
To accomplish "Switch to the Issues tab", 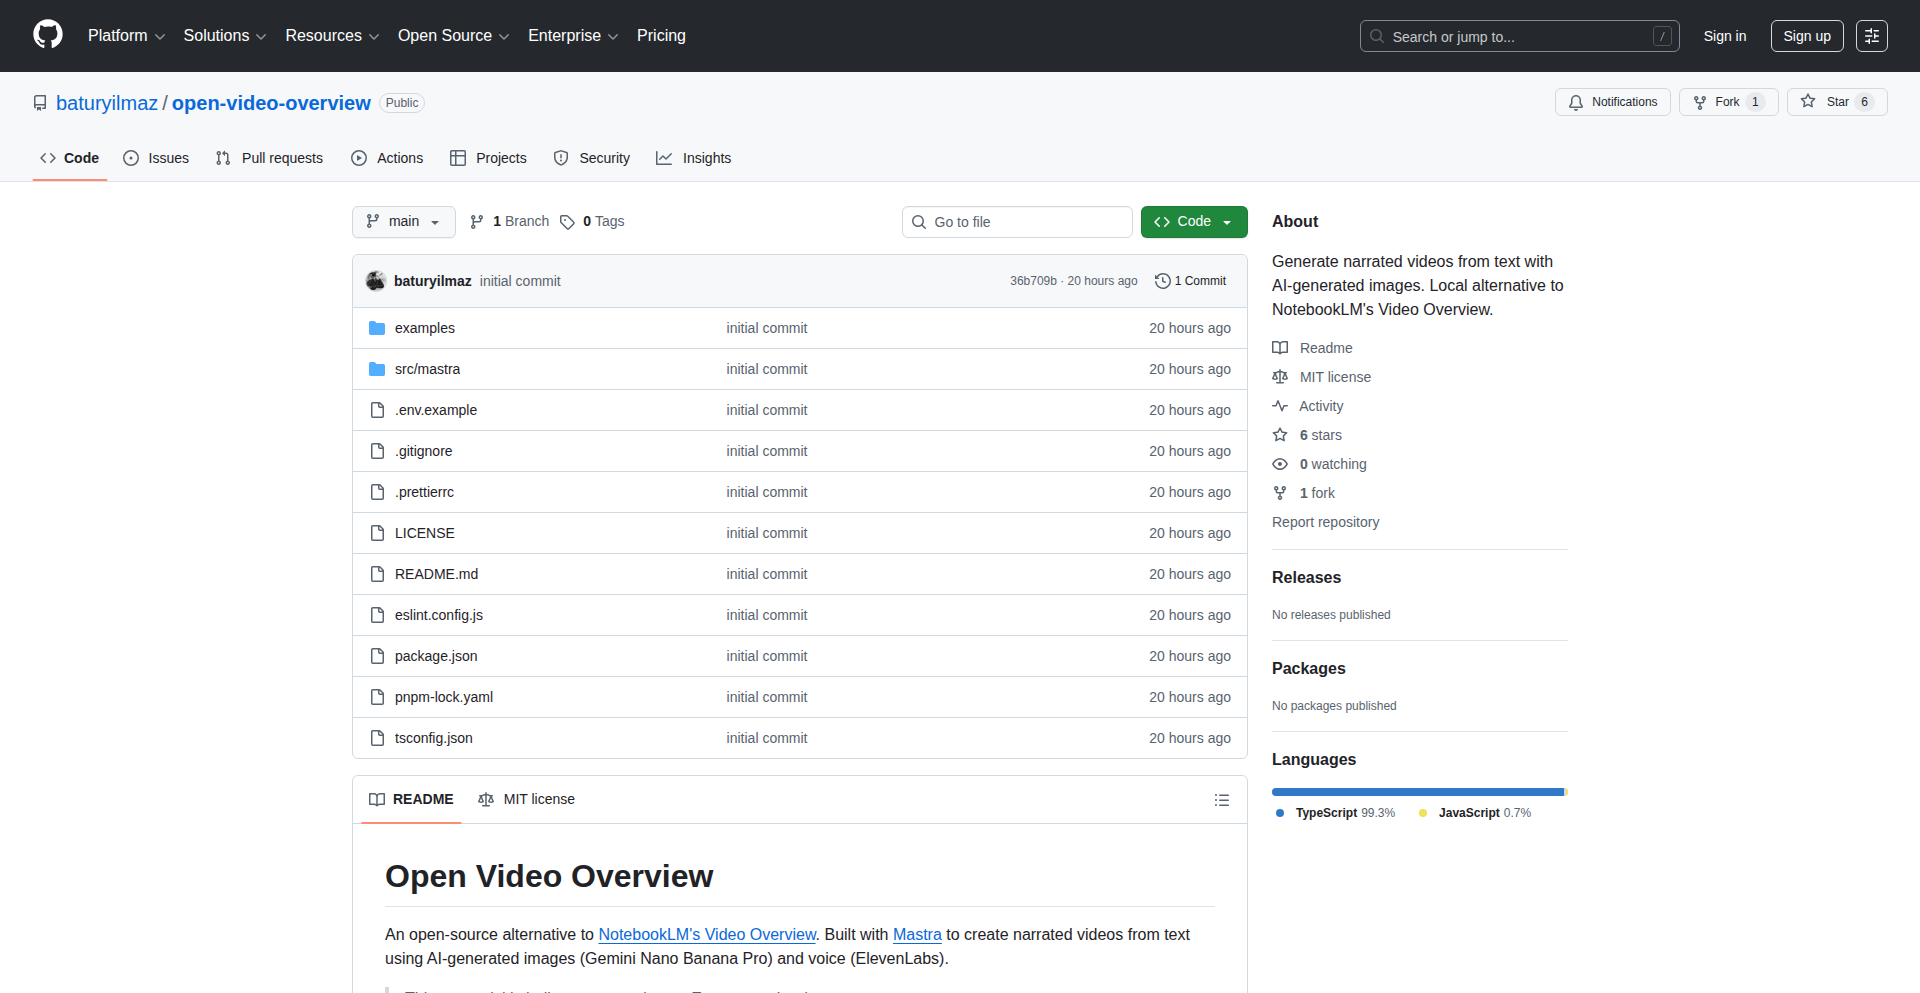I will tap(156, 158).
